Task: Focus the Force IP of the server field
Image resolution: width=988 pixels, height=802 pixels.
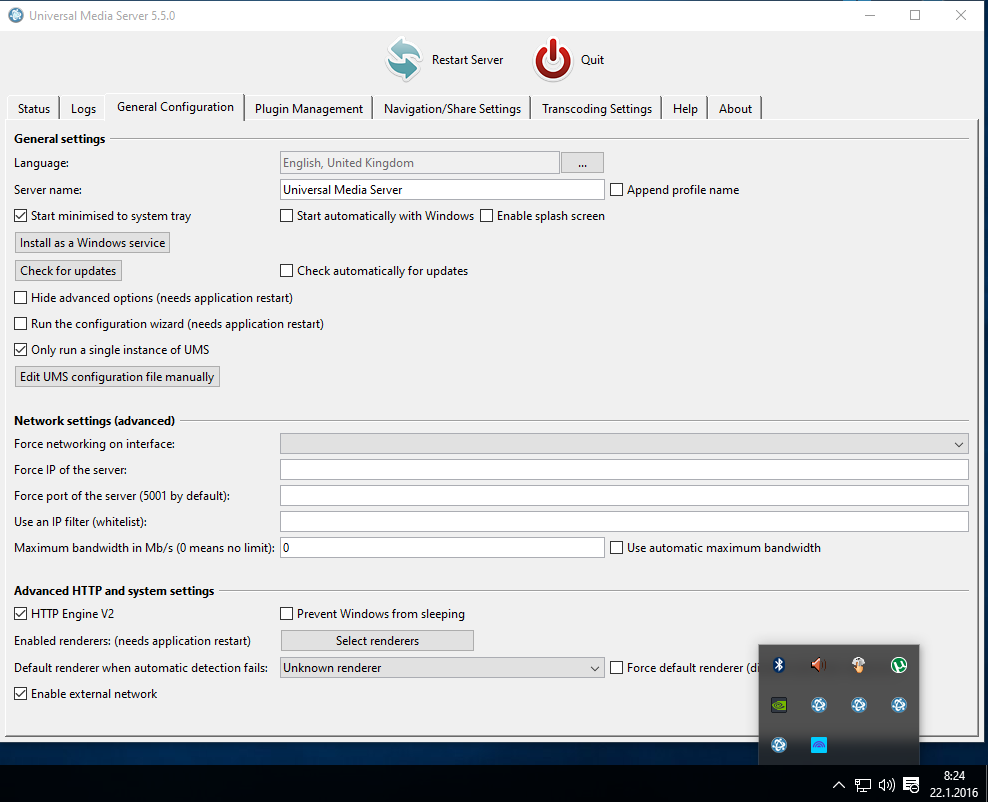Action: click(x=624, y=470)
